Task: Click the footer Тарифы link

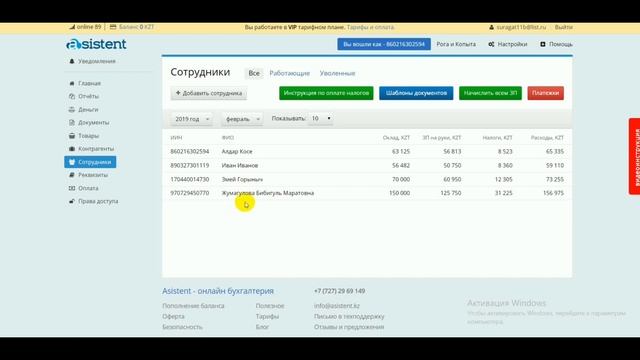Action: (x=267, y=316)
